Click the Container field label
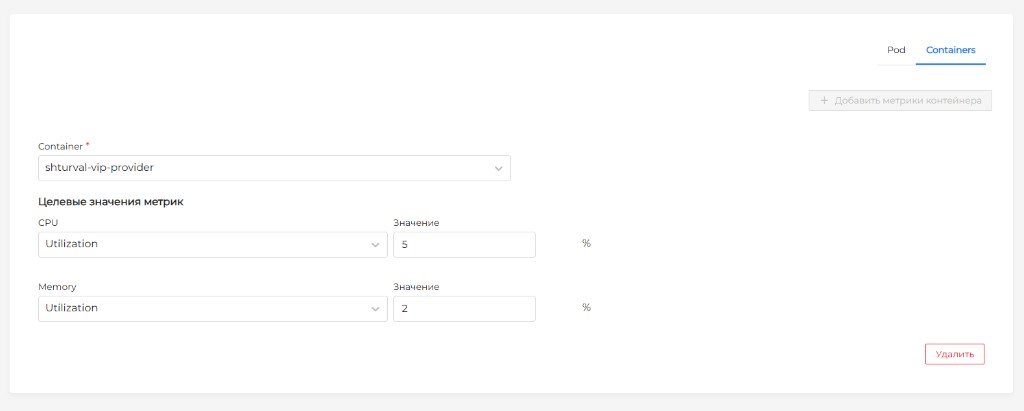This screenshot has height=411, width=1024. click(61, 146)
